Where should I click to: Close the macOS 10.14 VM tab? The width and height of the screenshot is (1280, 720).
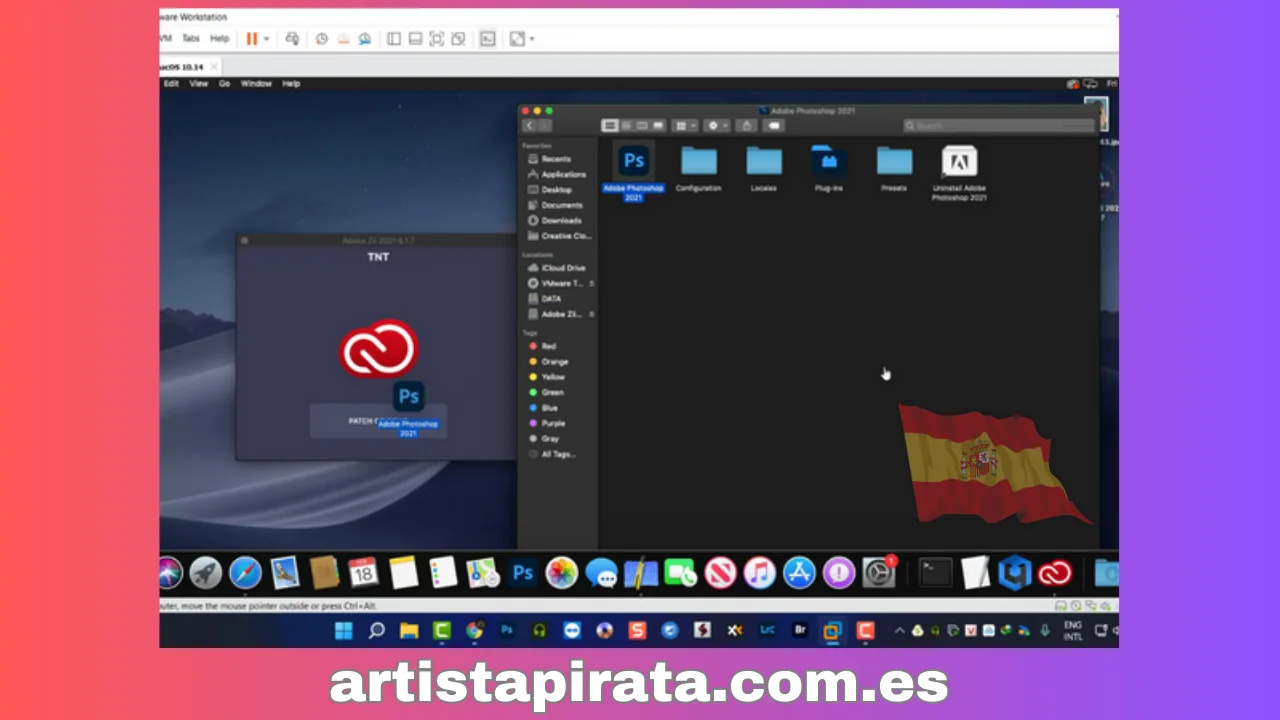213,67
